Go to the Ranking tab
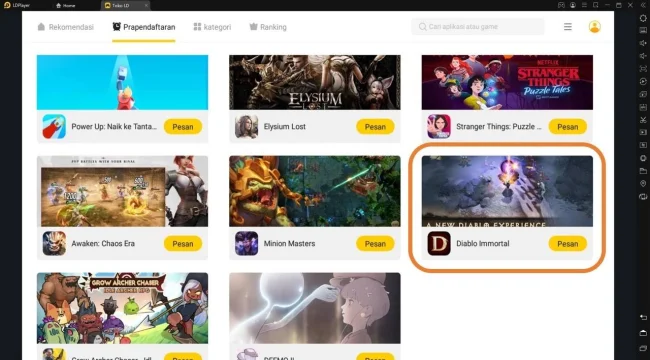The width and height of the screenshot is (650, 360). pyautogui.click(x=268, y=27)
